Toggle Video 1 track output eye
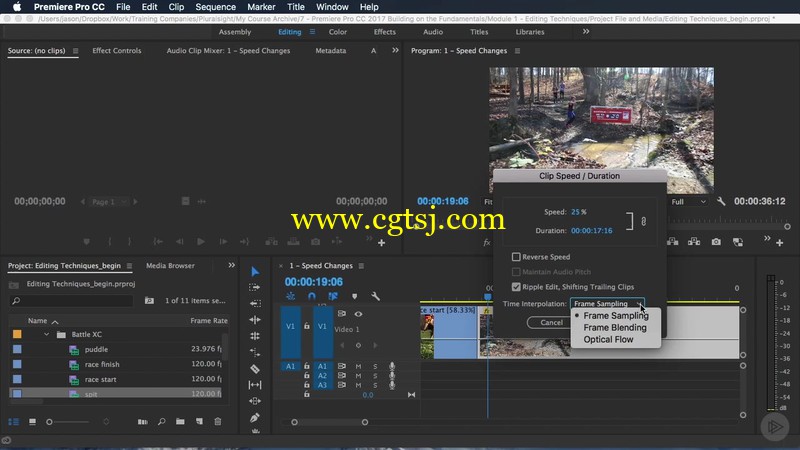This screenshot has height=450, width=800. tap(358, 314)
